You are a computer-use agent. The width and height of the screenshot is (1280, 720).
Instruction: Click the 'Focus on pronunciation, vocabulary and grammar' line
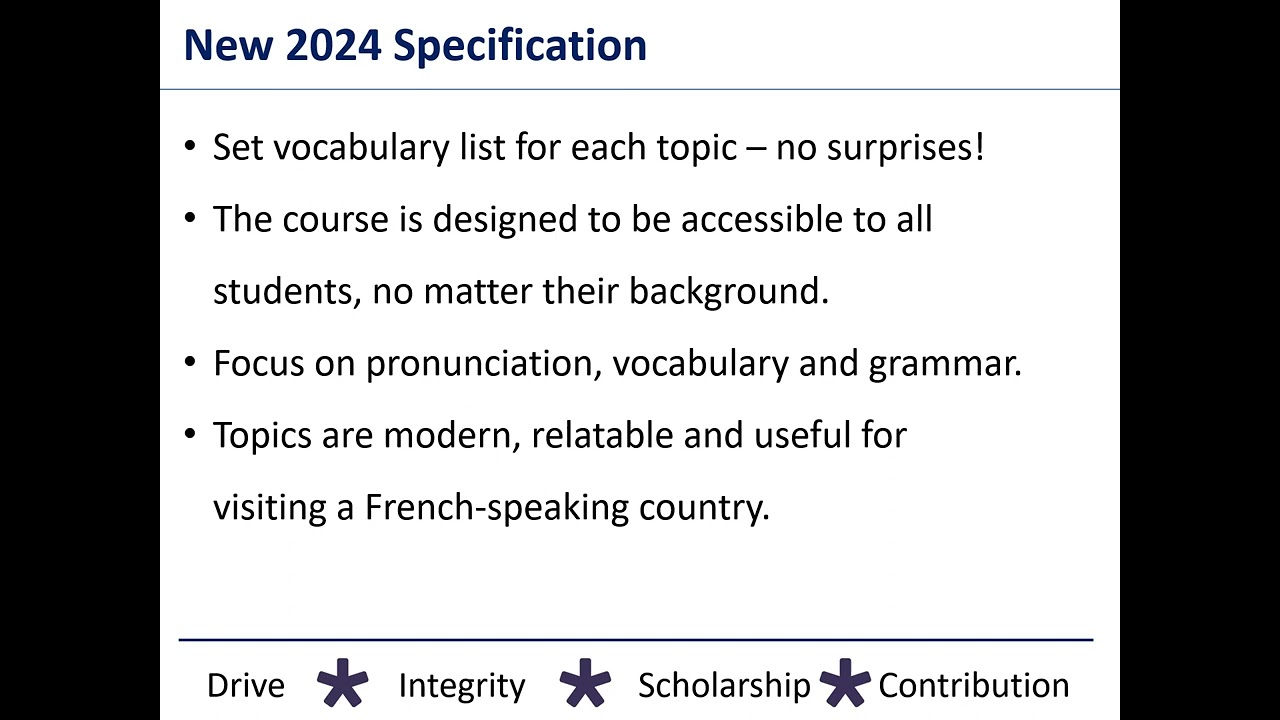pyautogui.click(x=617, y=364)
